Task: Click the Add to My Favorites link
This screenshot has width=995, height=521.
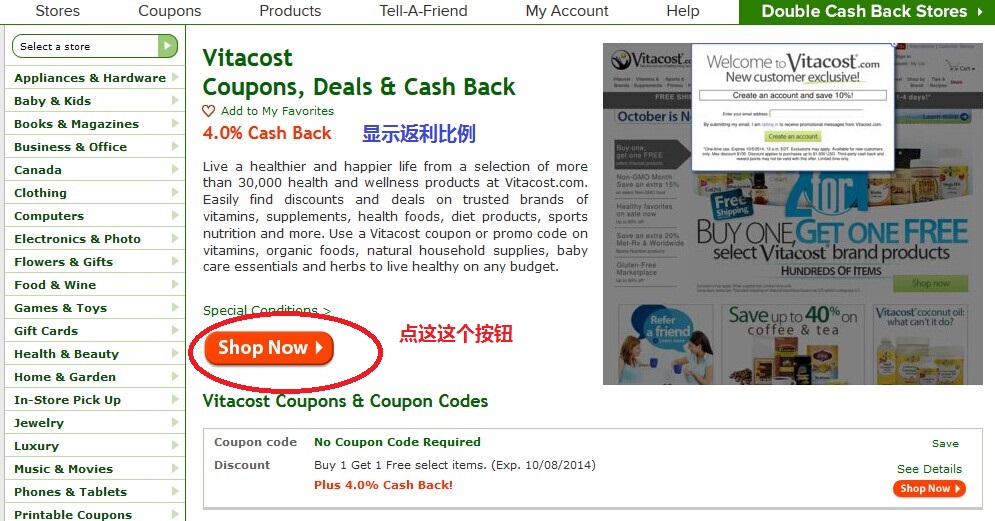Action: [277, 111]
